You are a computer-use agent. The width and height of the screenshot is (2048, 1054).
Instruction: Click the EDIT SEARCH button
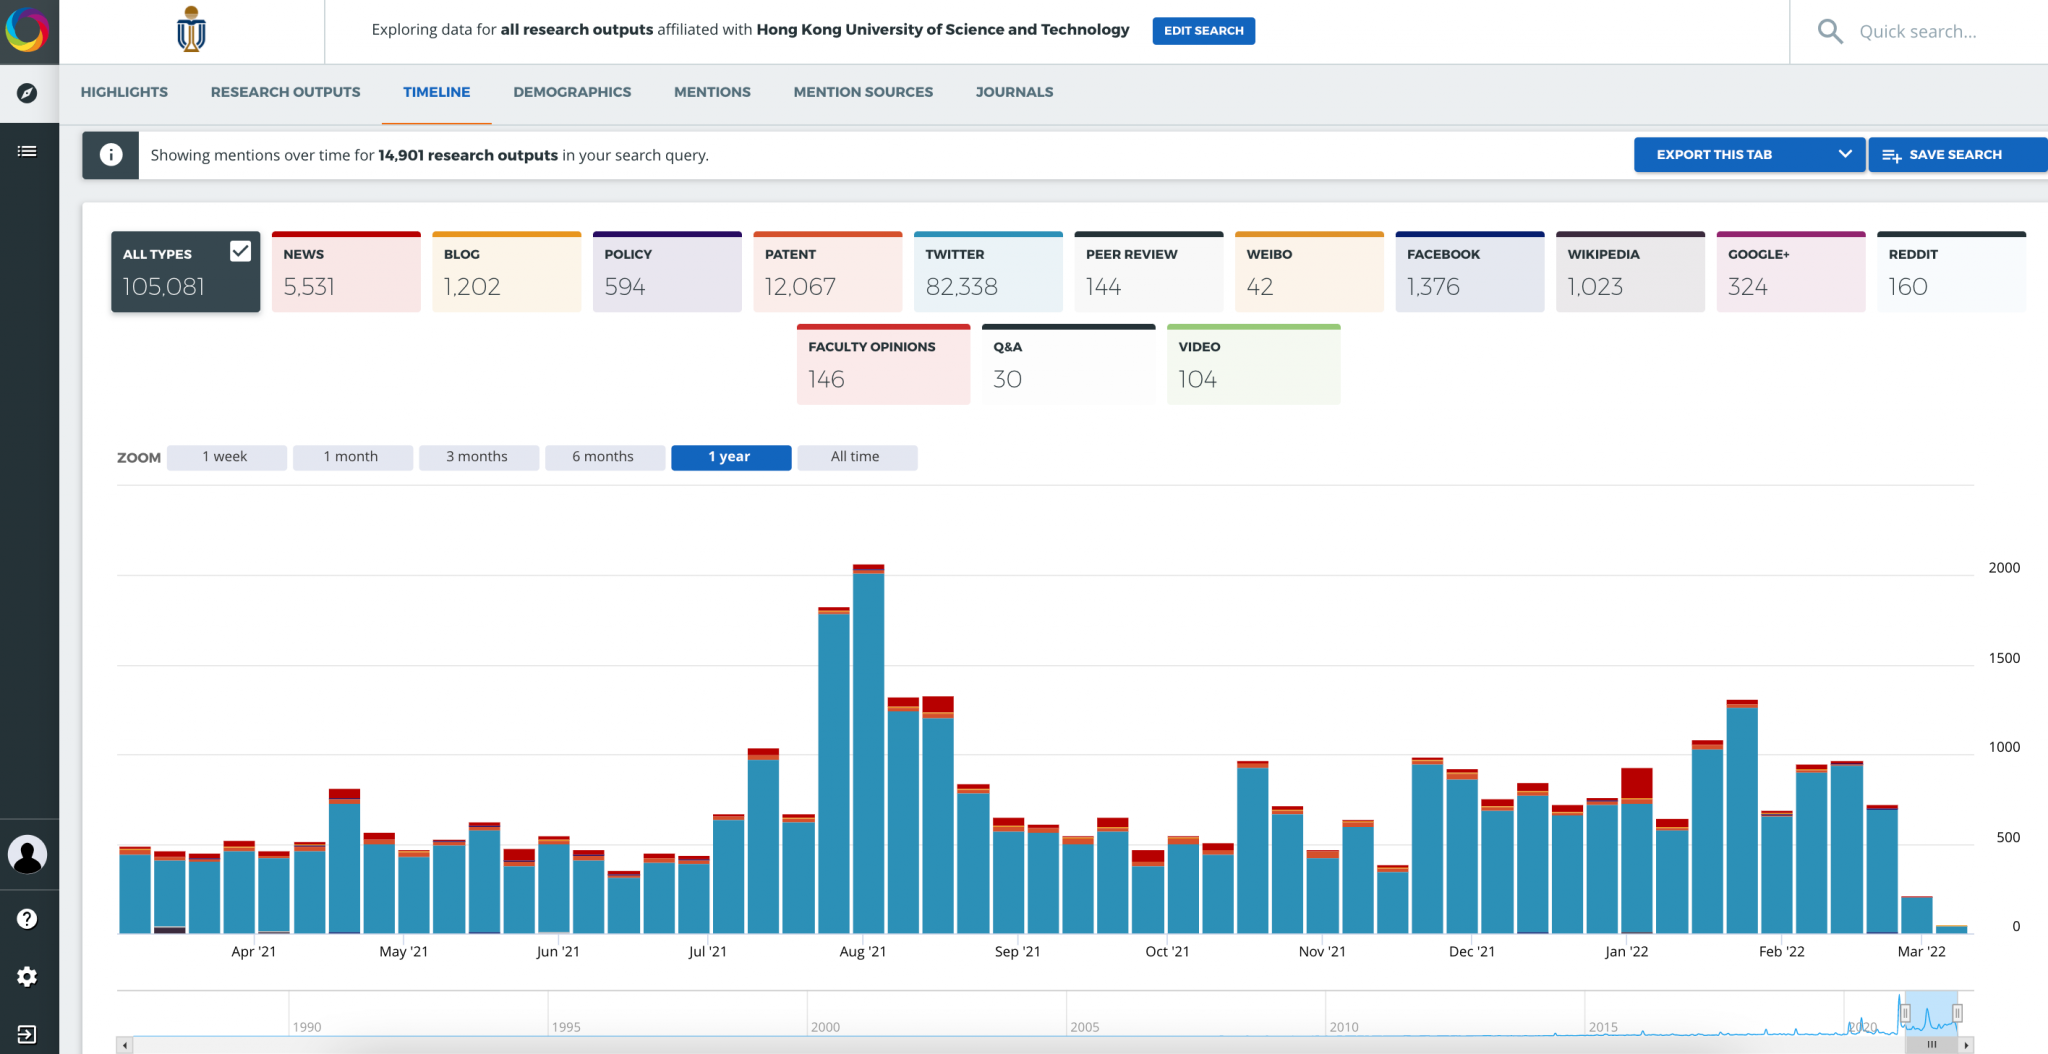(1203, 31)
